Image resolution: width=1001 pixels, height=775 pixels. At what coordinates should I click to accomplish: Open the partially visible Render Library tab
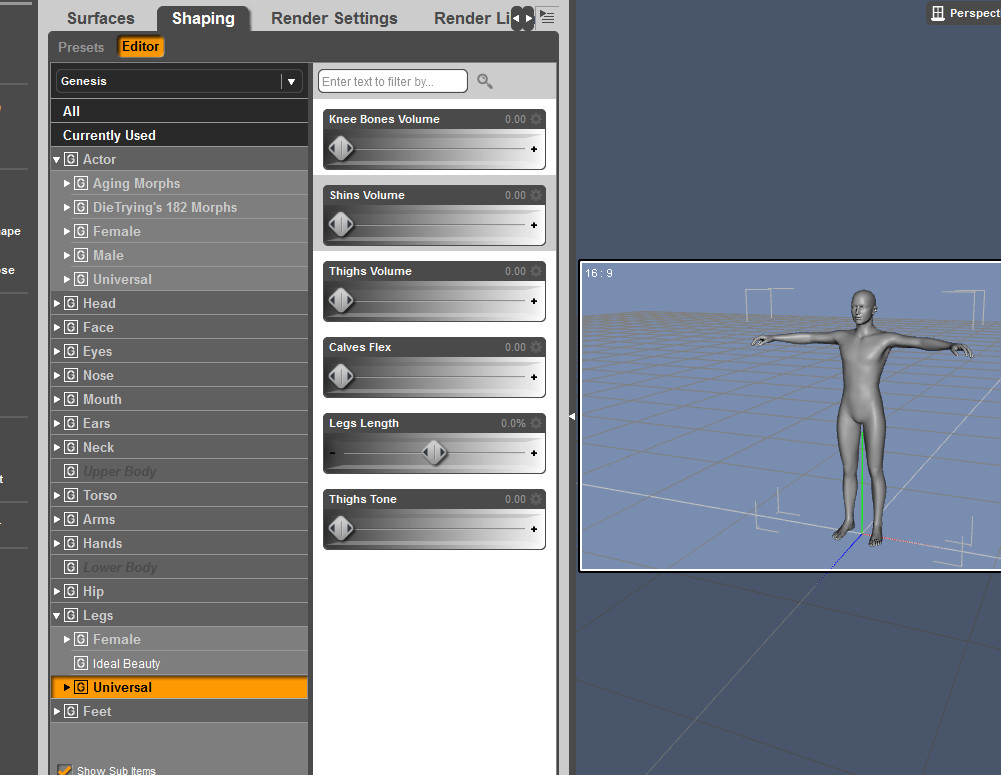tap(471, 19)
